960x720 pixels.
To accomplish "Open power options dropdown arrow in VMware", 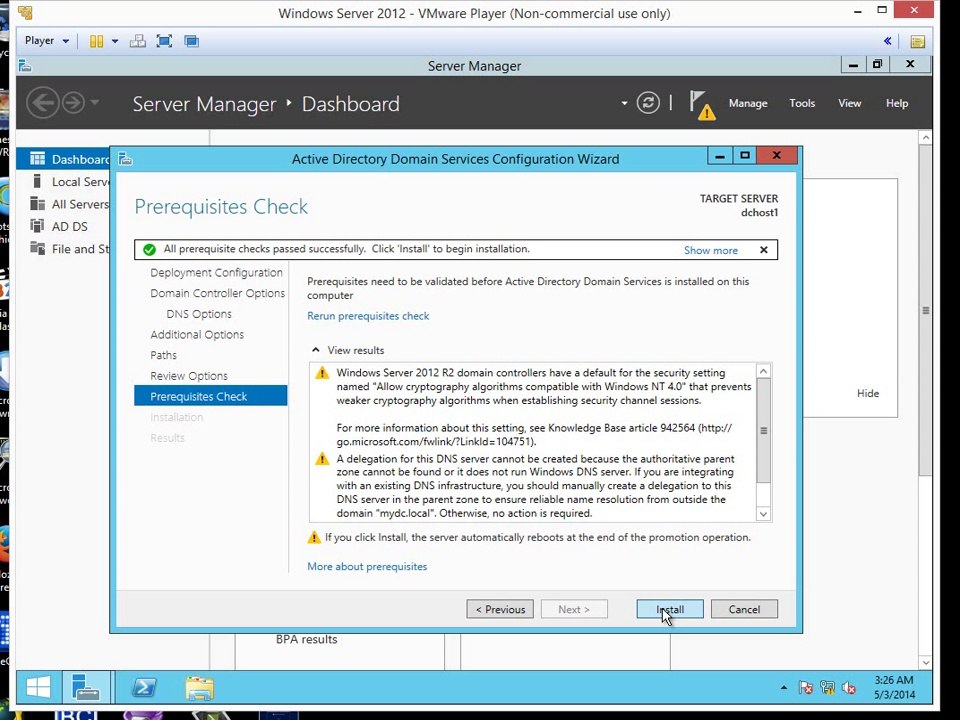I will (114, 41).
